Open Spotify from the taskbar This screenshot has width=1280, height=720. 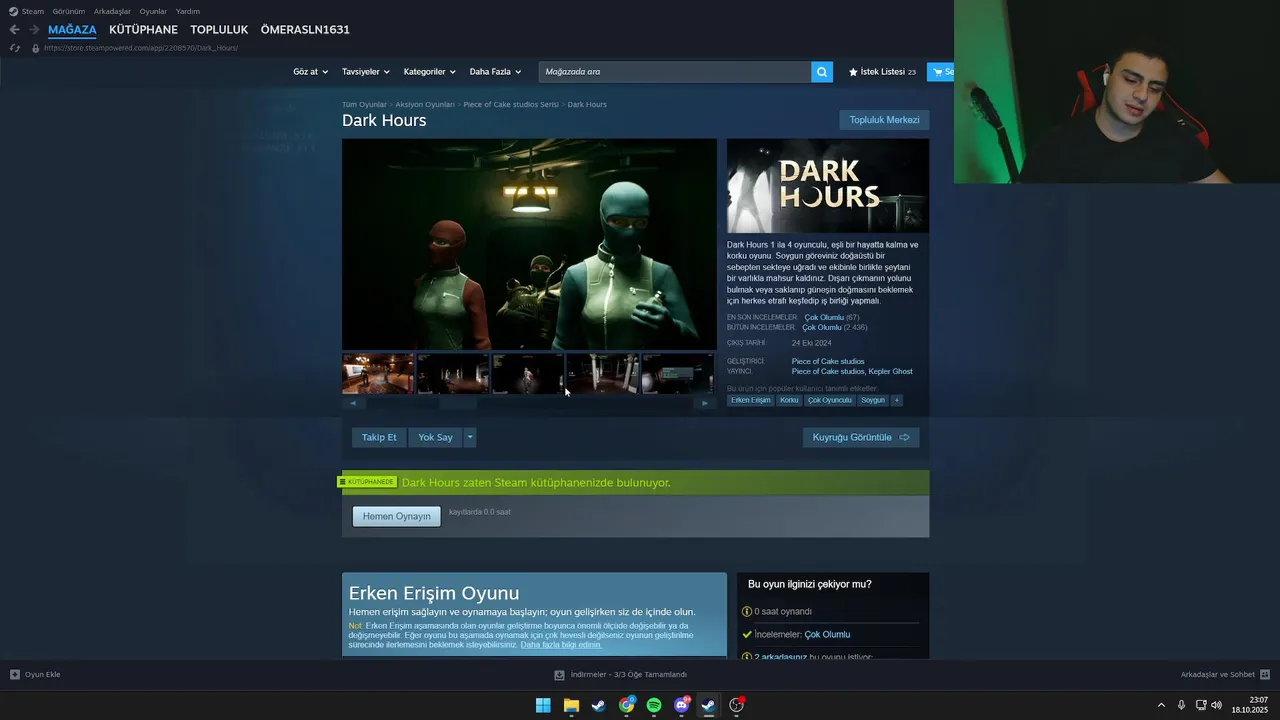tap(654, 705)
